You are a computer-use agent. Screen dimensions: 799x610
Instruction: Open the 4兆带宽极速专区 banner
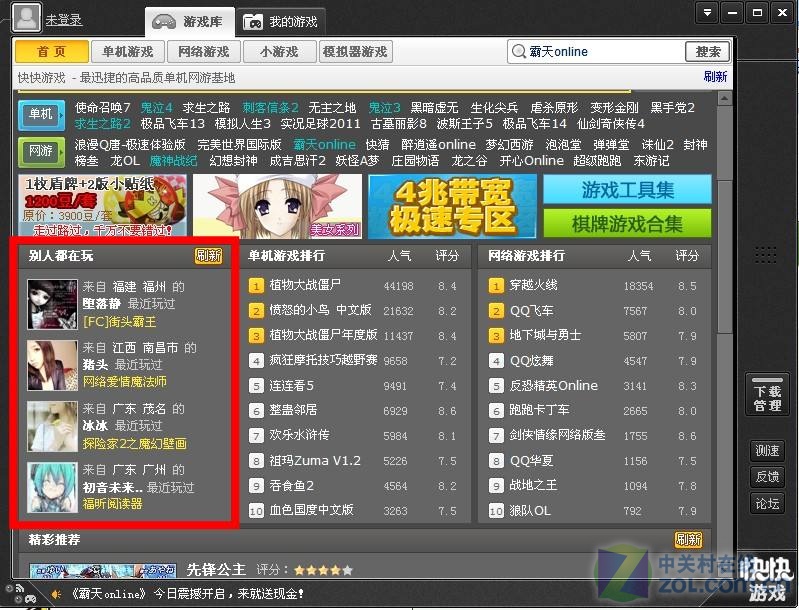tap(452, 206)
